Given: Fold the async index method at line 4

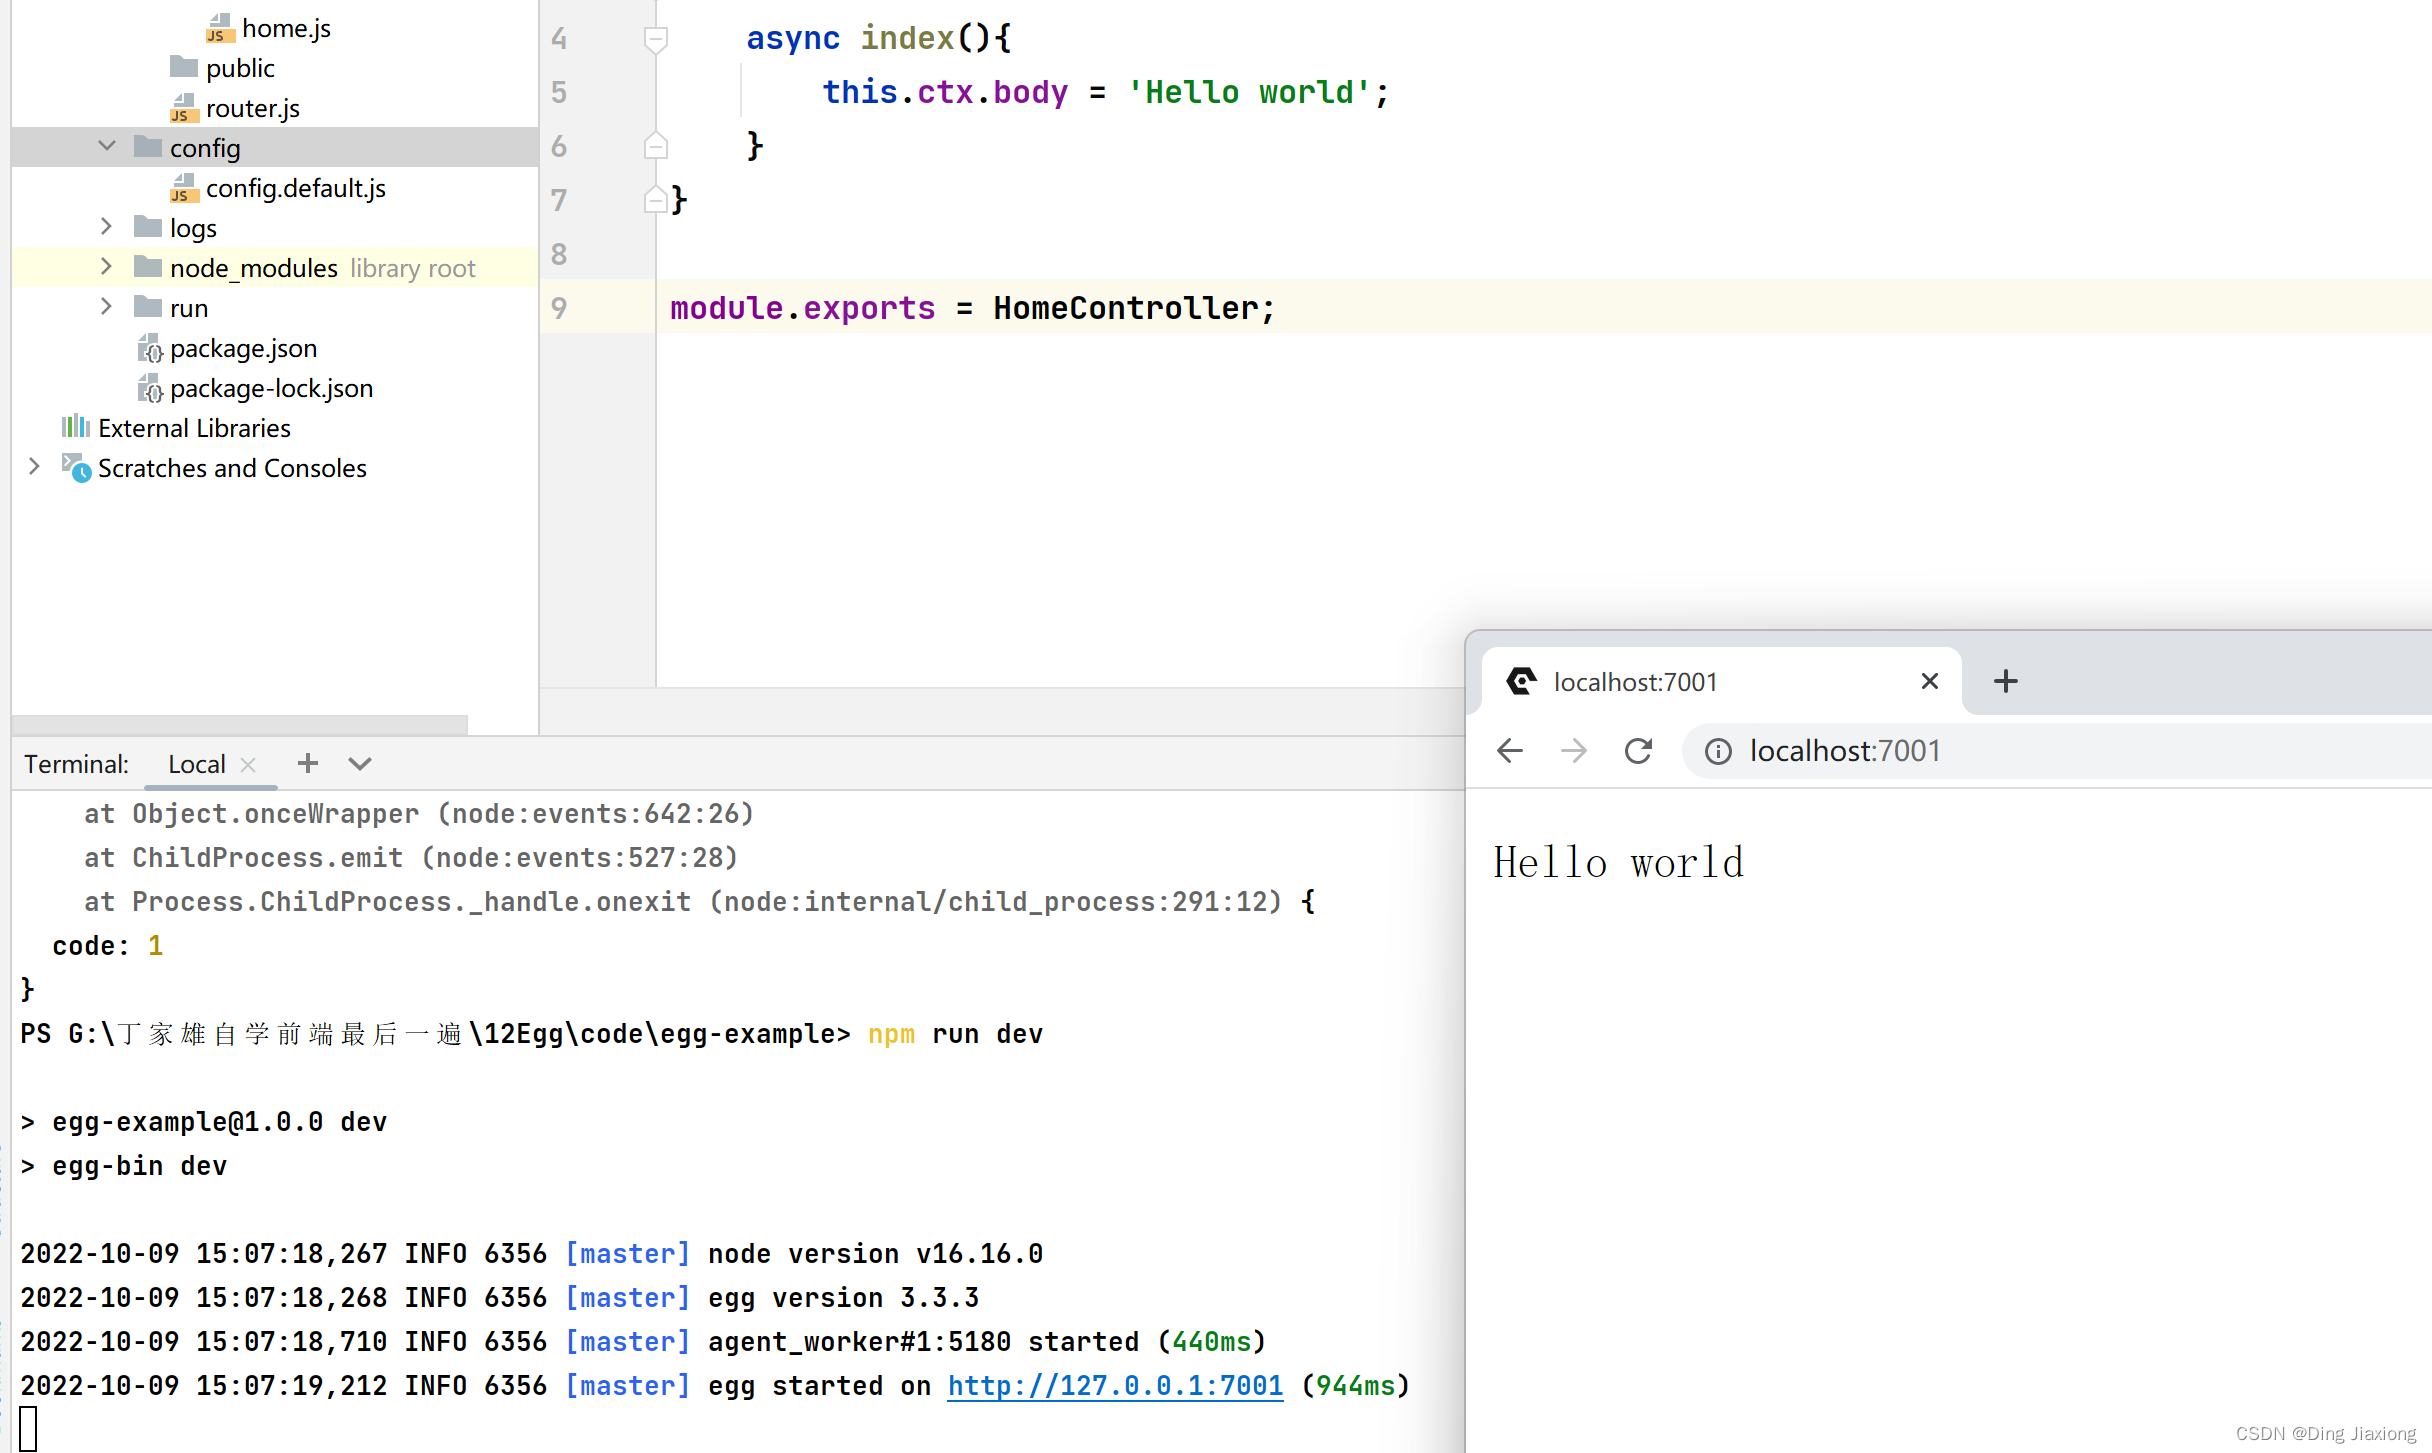Looking at the screenshot, I should point(656,39).
